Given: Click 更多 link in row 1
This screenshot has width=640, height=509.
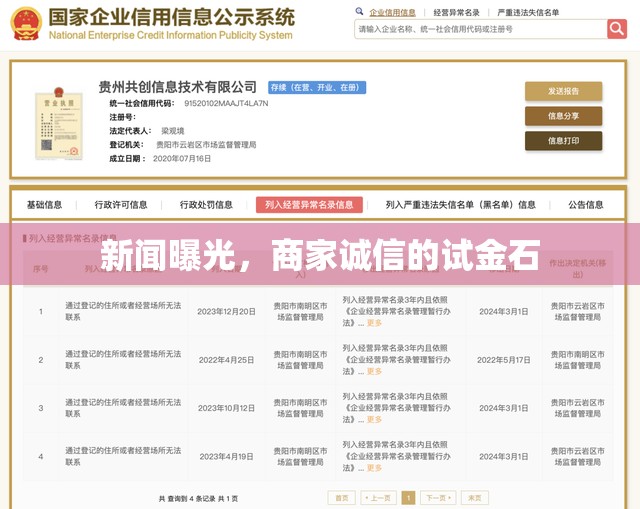Looking at the screenshot, I should (x=374, y=323).
